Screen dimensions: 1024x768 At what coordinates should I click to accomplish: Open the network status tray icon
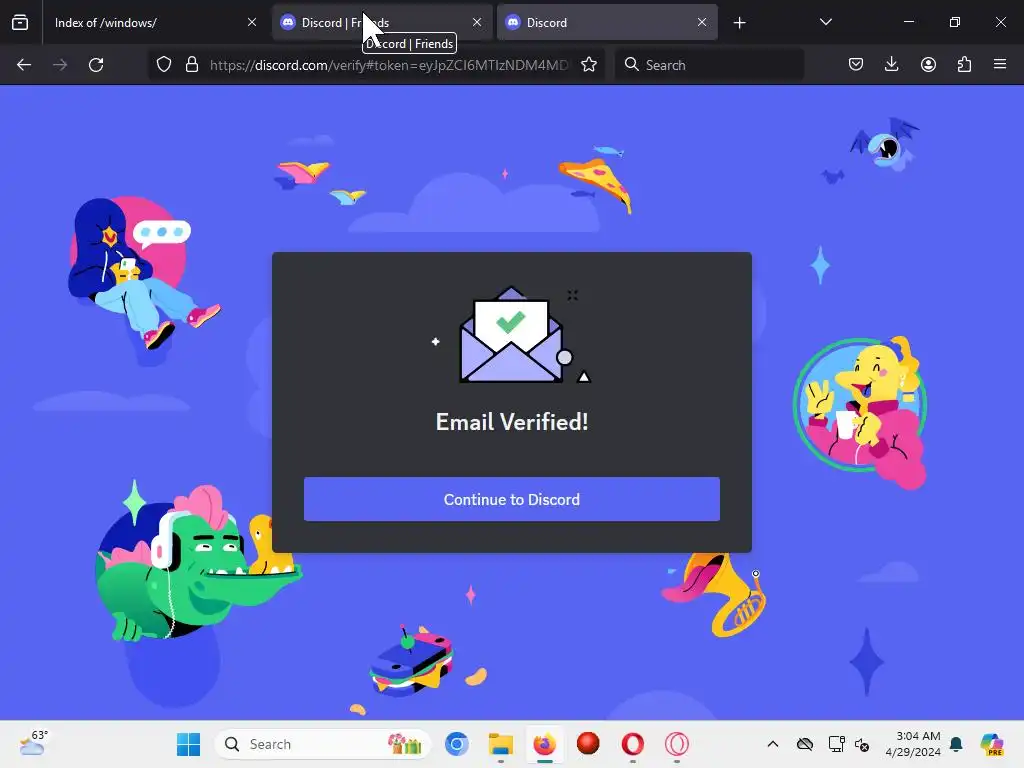coord(837,744)
